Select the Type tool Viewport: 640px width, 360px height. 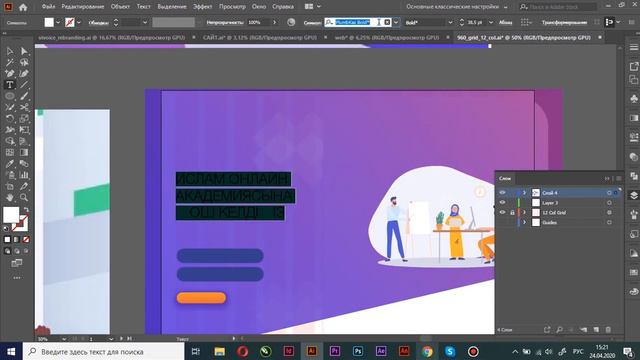(x=10, y=85)
